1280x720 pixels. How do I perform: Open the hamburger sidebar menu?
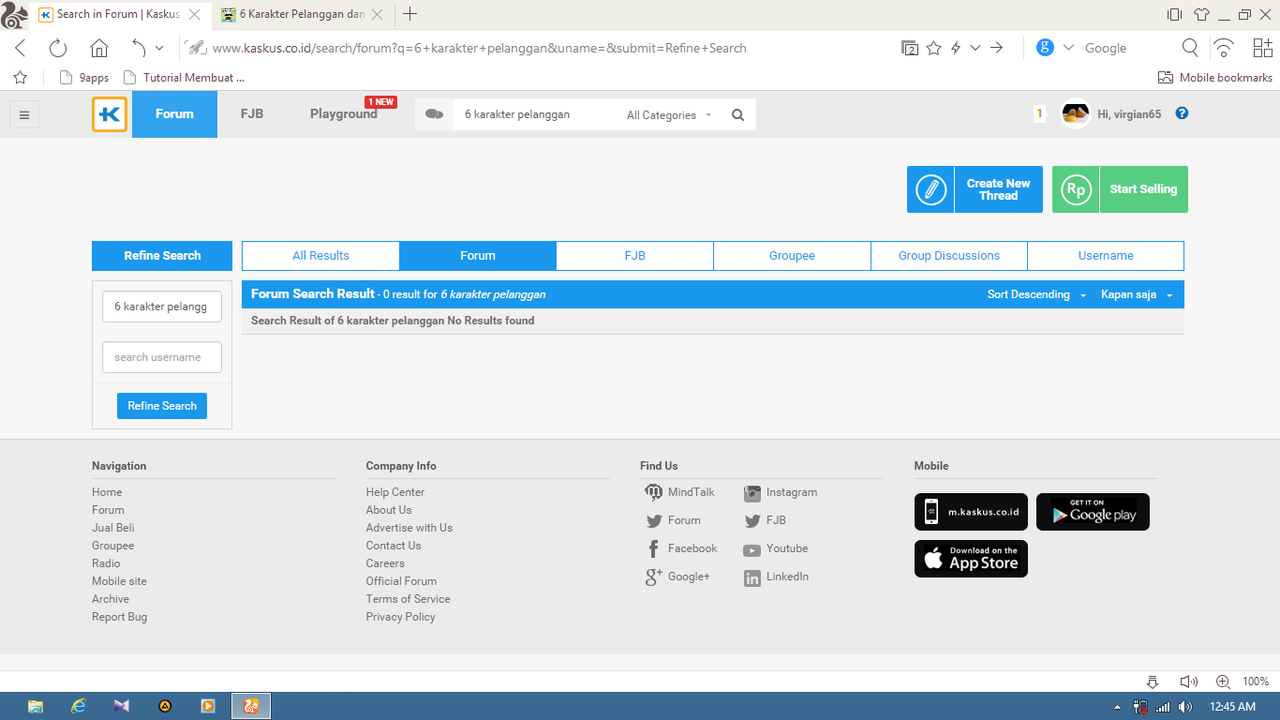click(25, 115)
